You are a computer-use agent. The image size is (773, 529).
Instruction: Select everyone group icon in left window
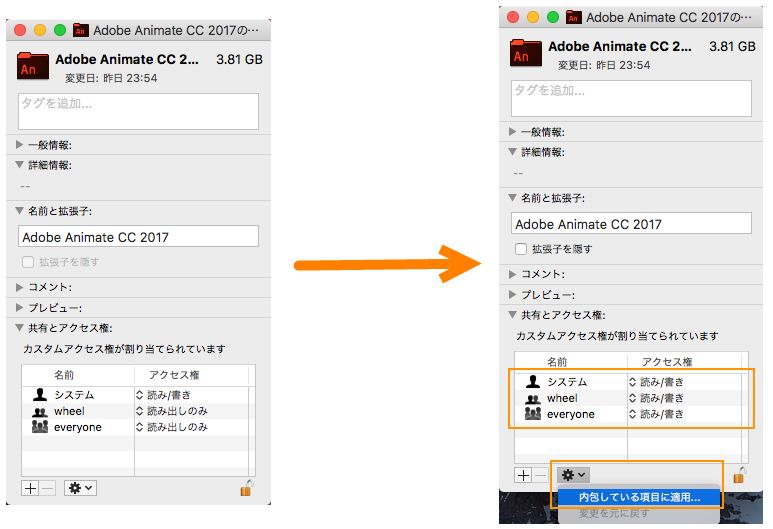pyautogui.click(x=39, y=426)
